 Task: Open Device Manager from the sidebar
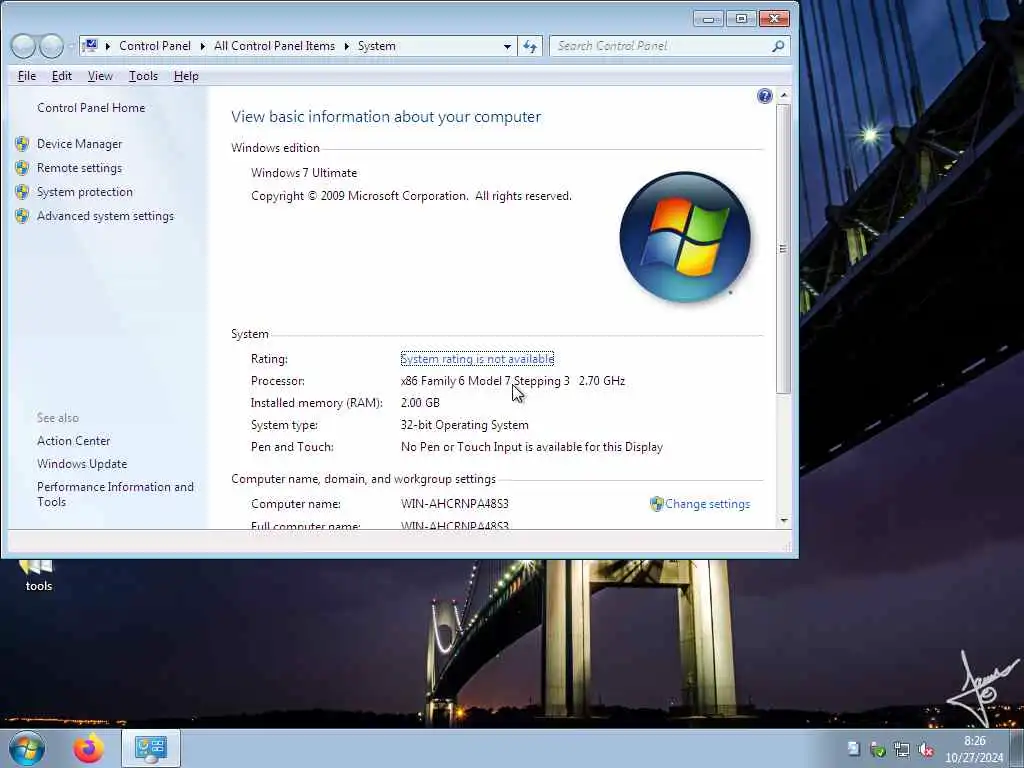point(80,144)
